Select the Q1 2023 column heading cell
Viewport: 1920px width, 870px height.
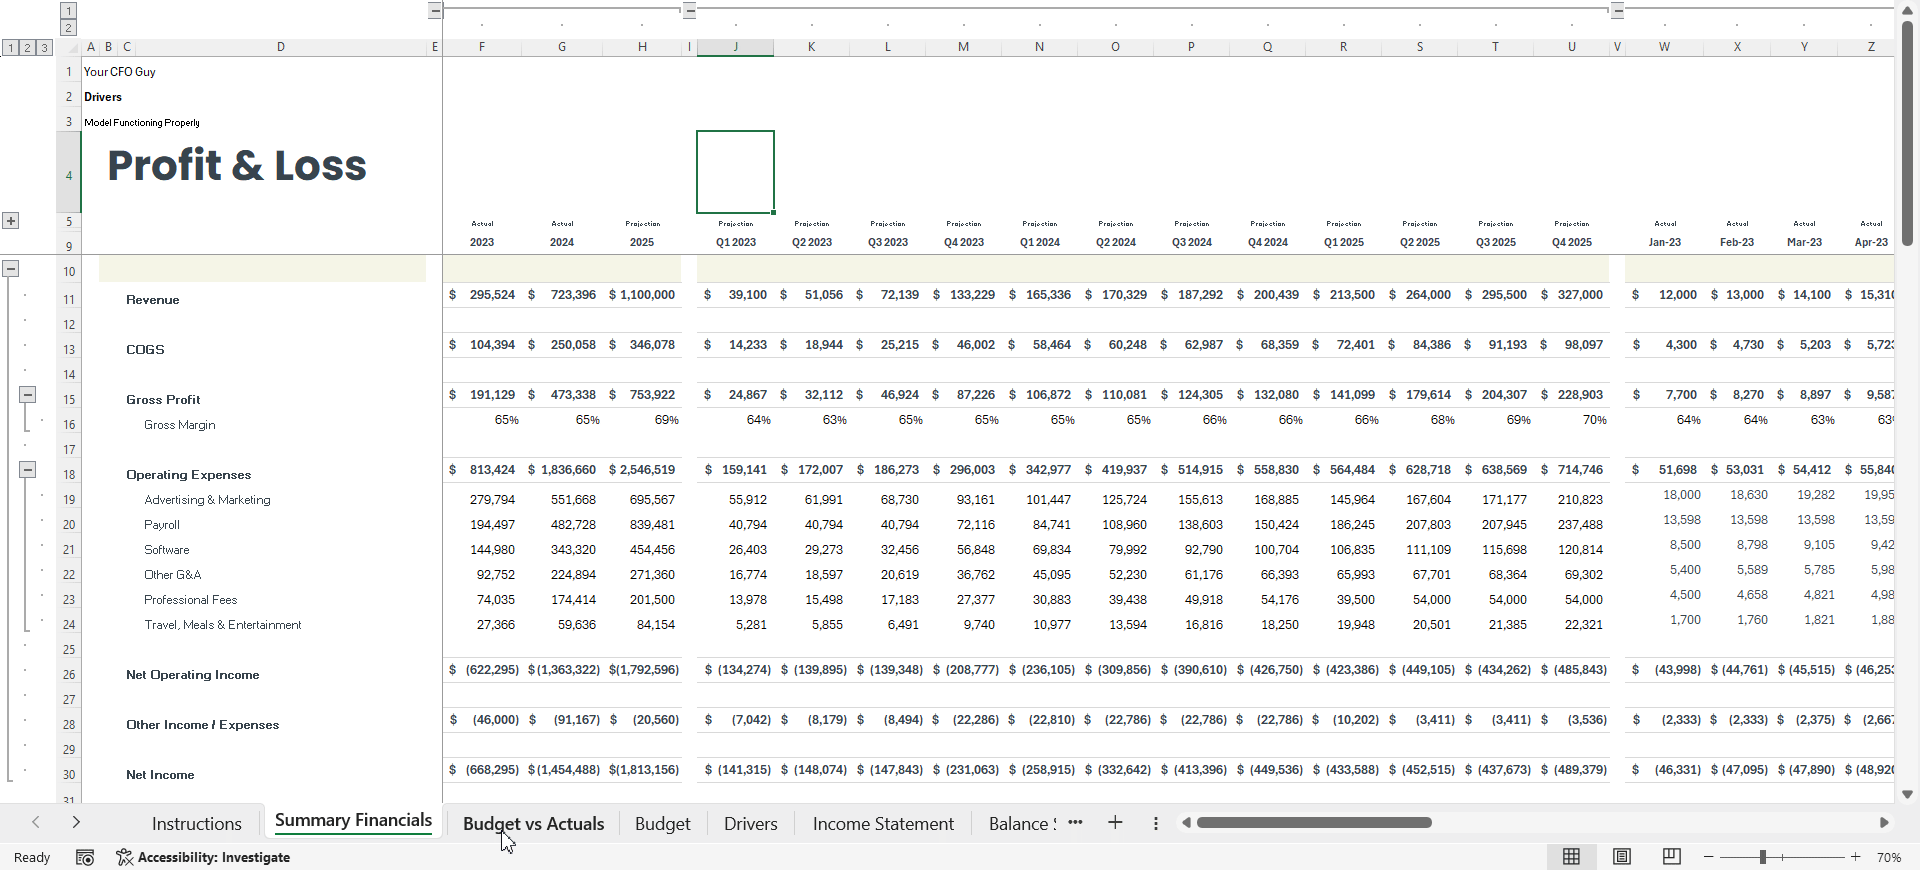[x=736, y=242]
